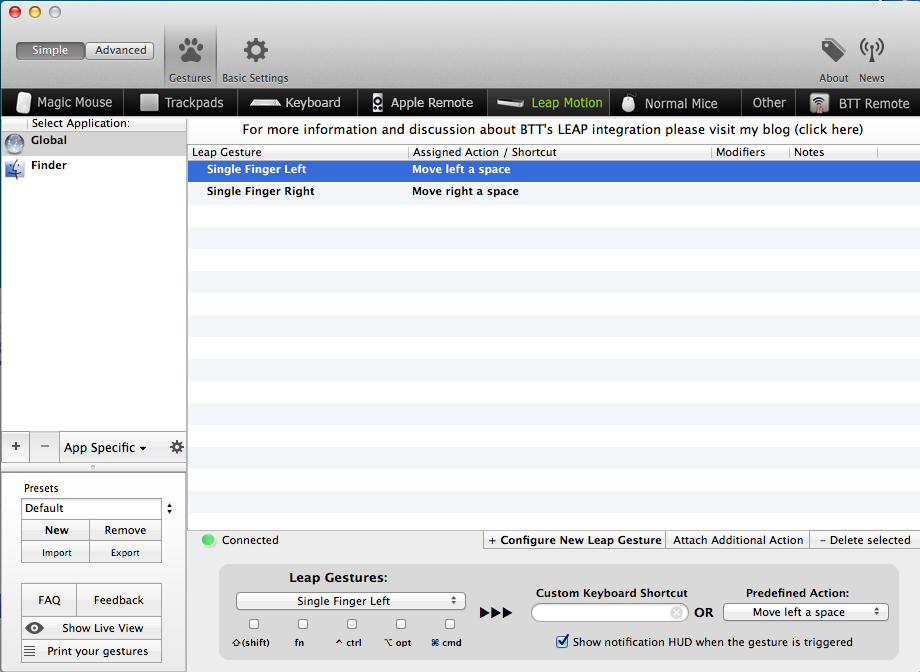Viewport: 920px width, 672px height.
Task: Clear the Custom Keyboard Shortcut field icon
Action: coord(677,612)
